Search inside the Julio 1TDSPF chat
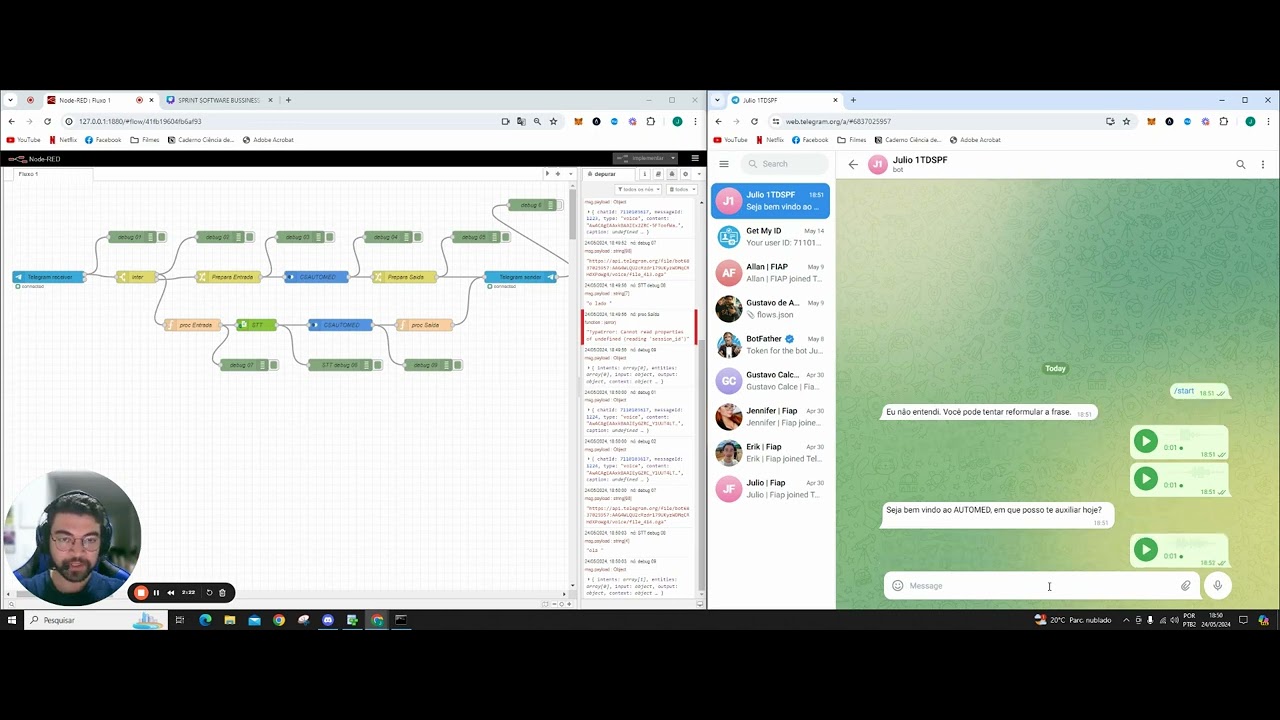 (x=1241, y=165)
